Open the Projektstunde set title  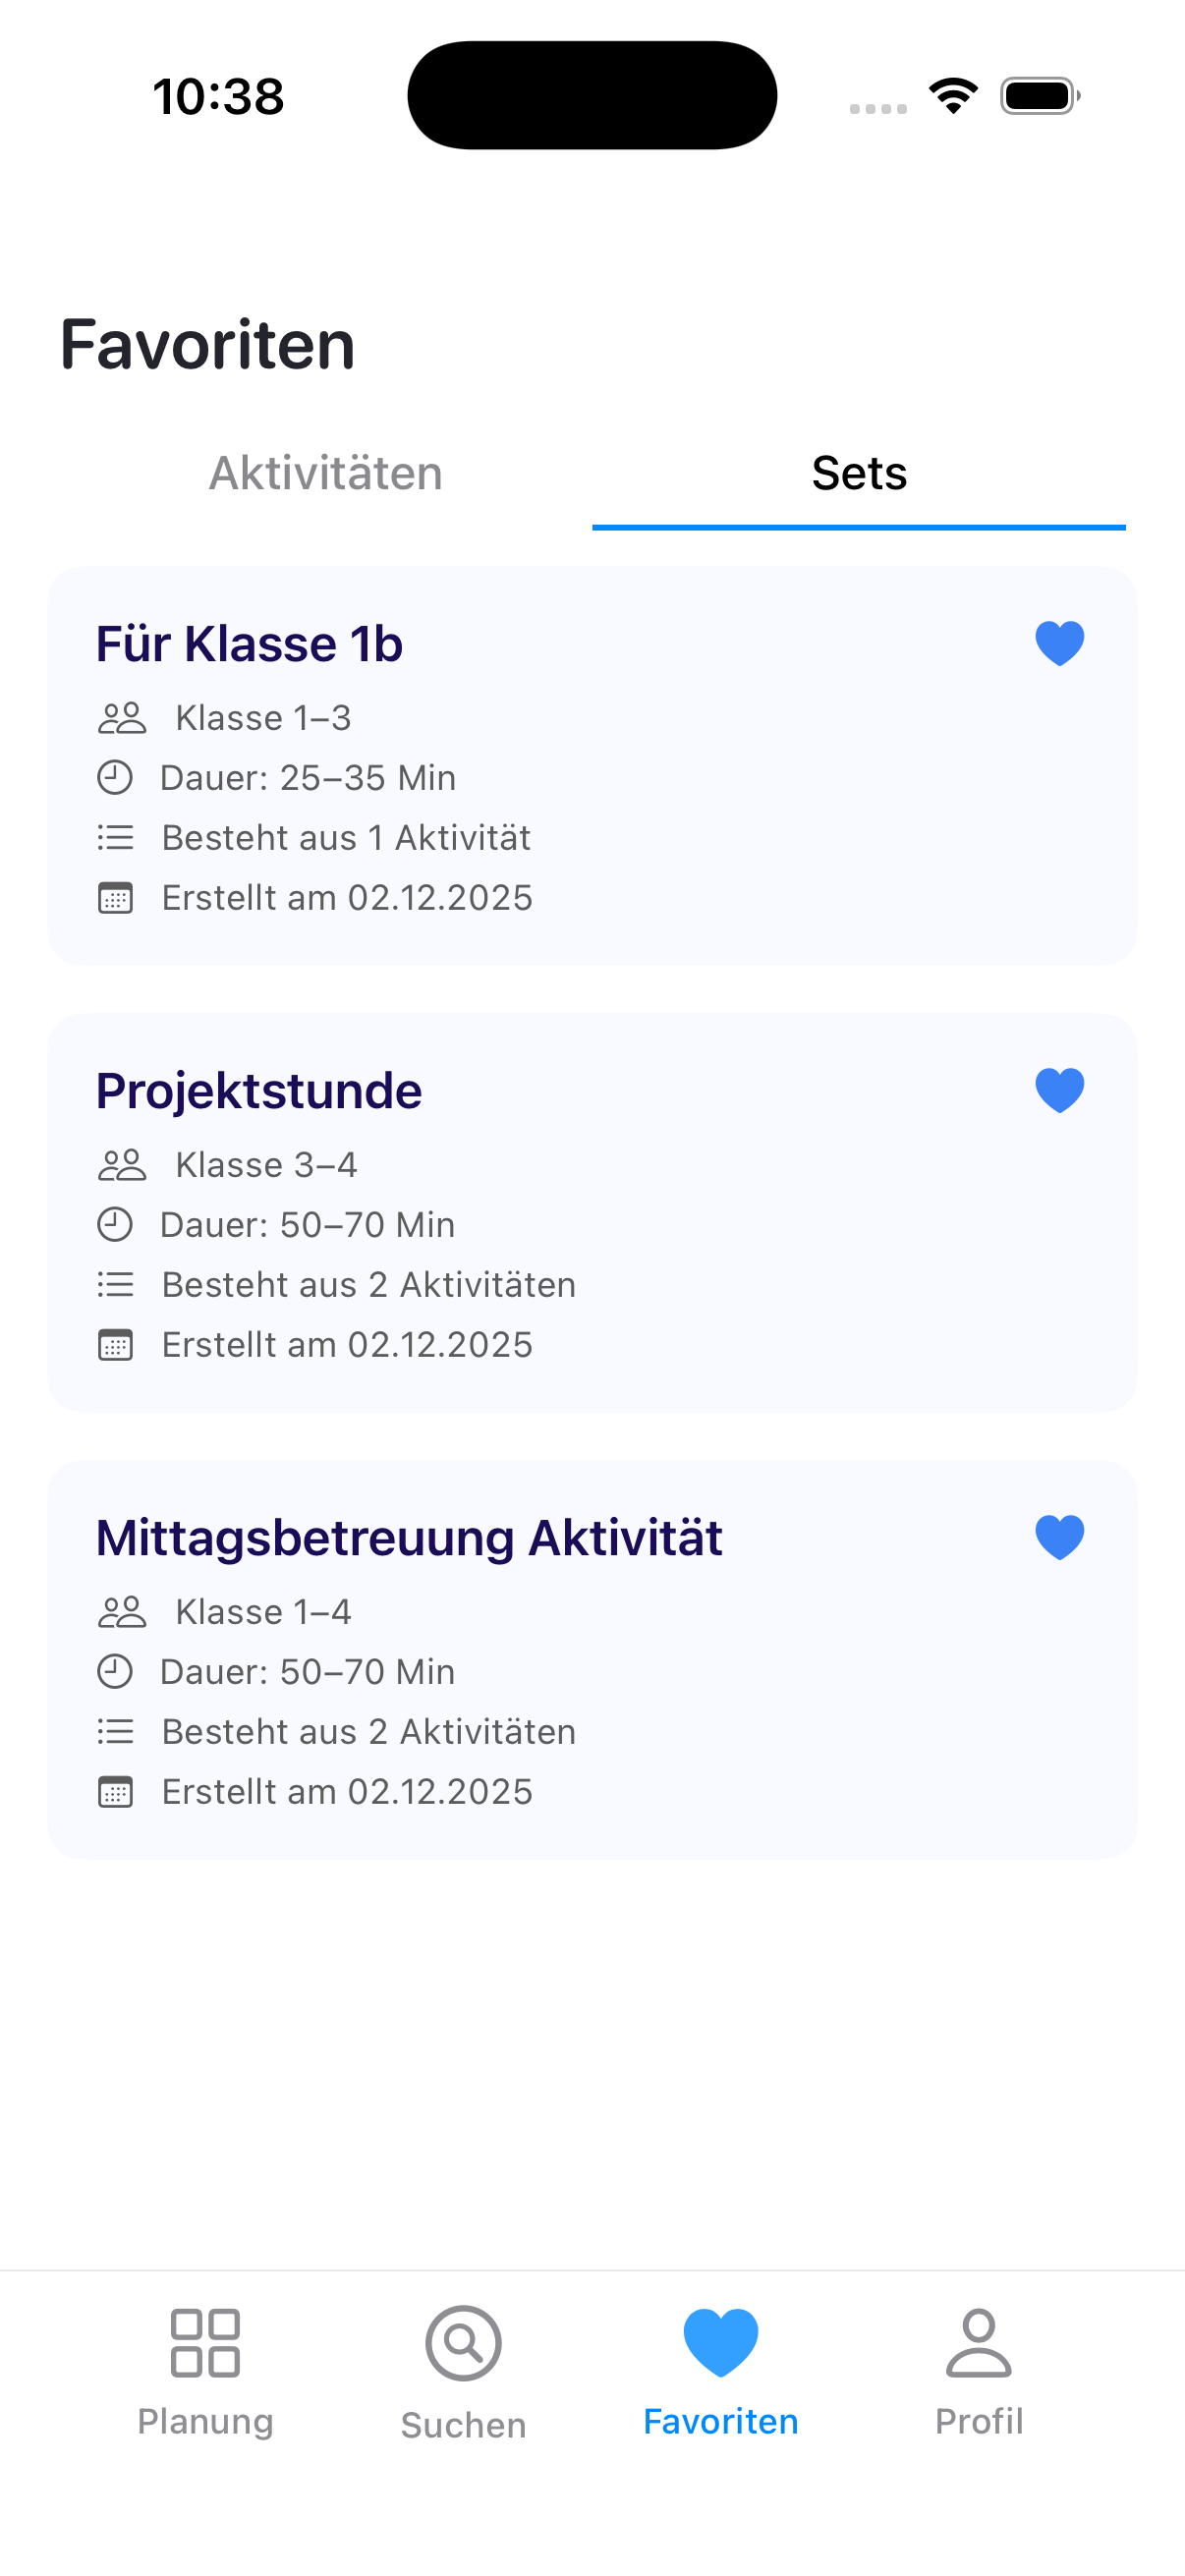(x=259, y=1091)
